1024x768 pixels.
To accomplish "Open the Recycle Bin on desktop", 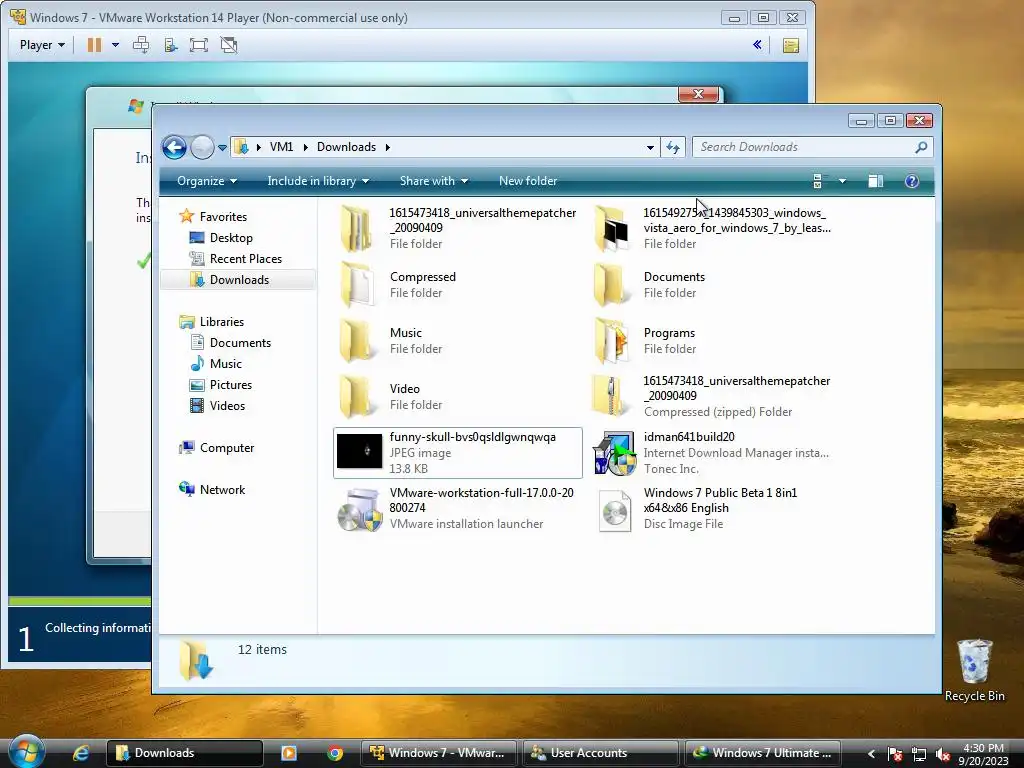I will [x=974, y=670].
